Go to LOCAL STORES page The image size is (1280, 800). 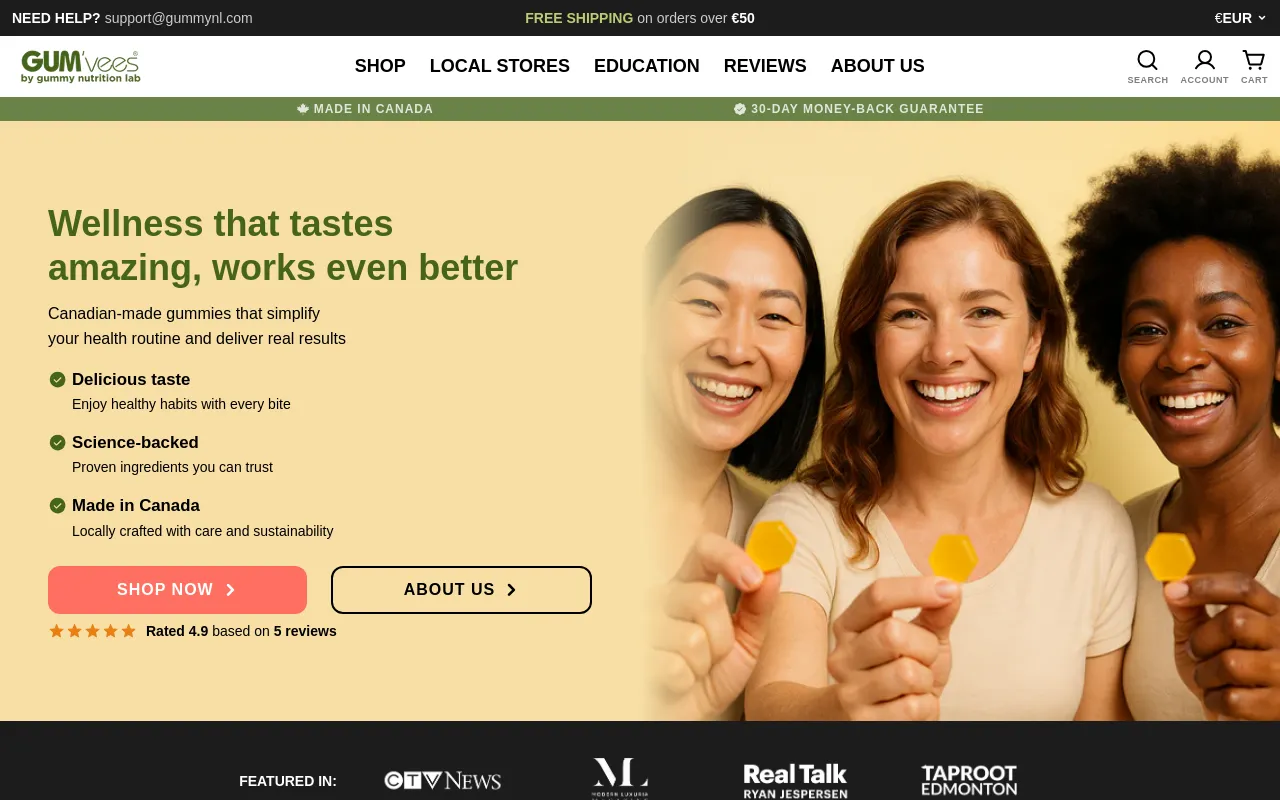(x=500, y=66)
